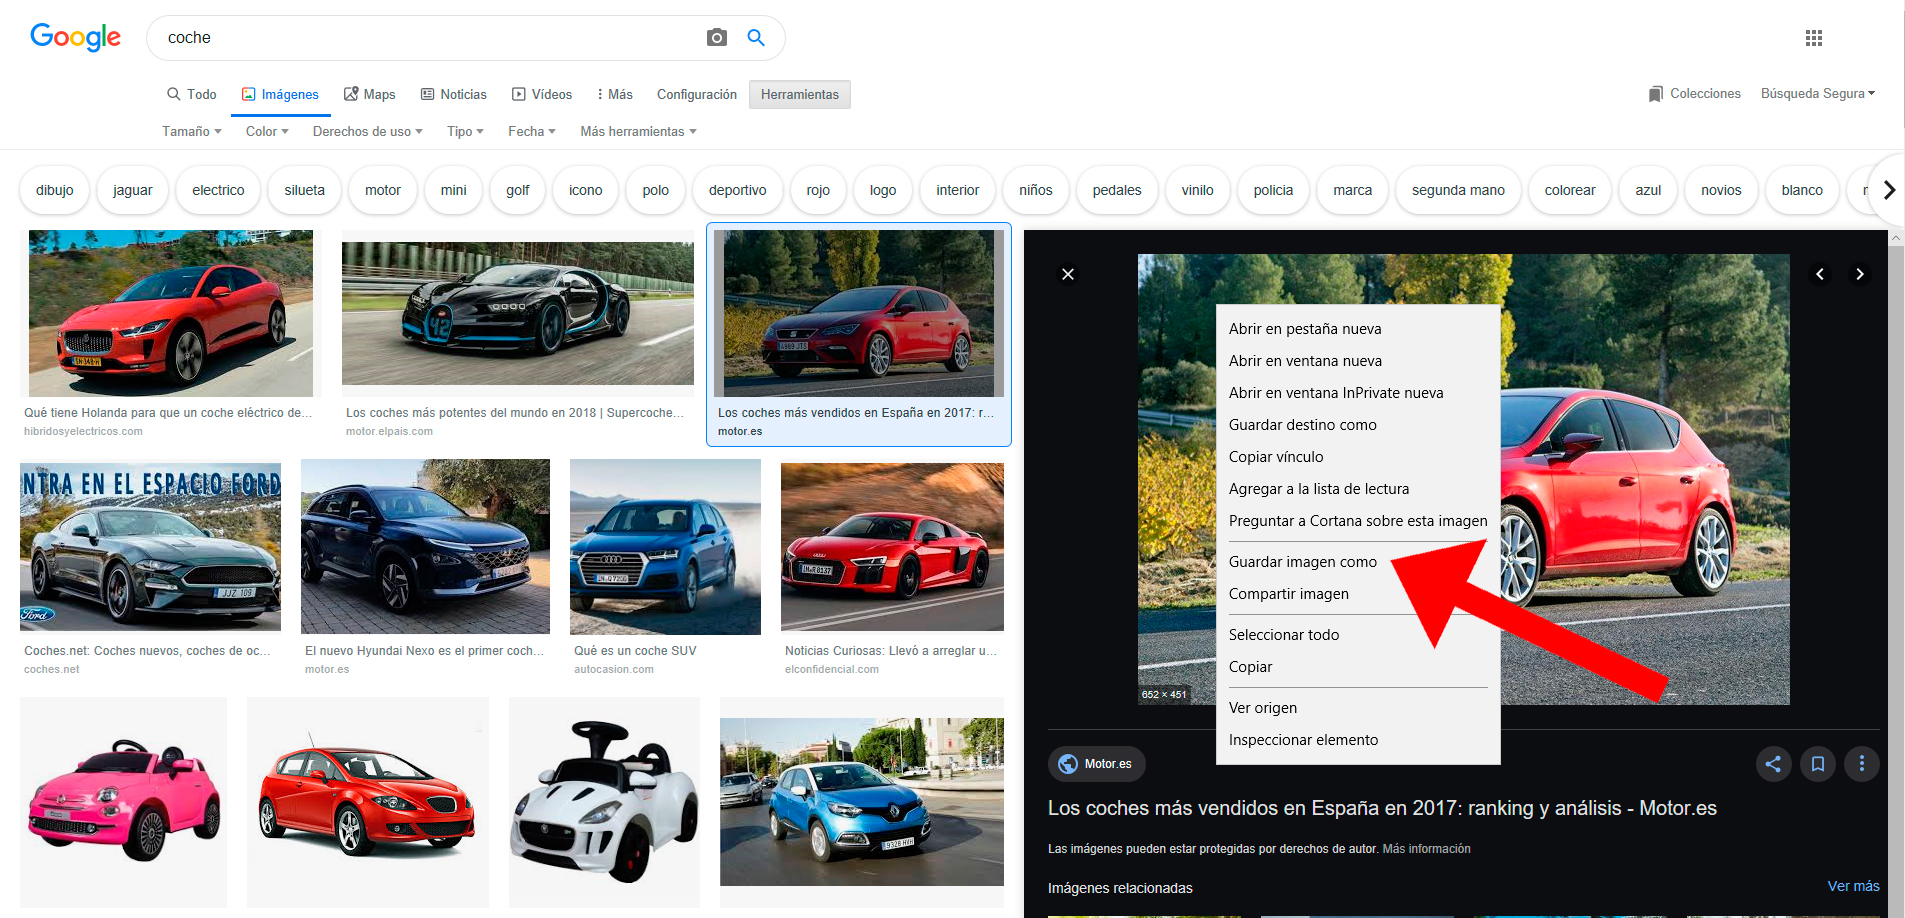Go to the previous image with the arrow
Viewport: 1905px width, 918px height.
click(1820, 273)
